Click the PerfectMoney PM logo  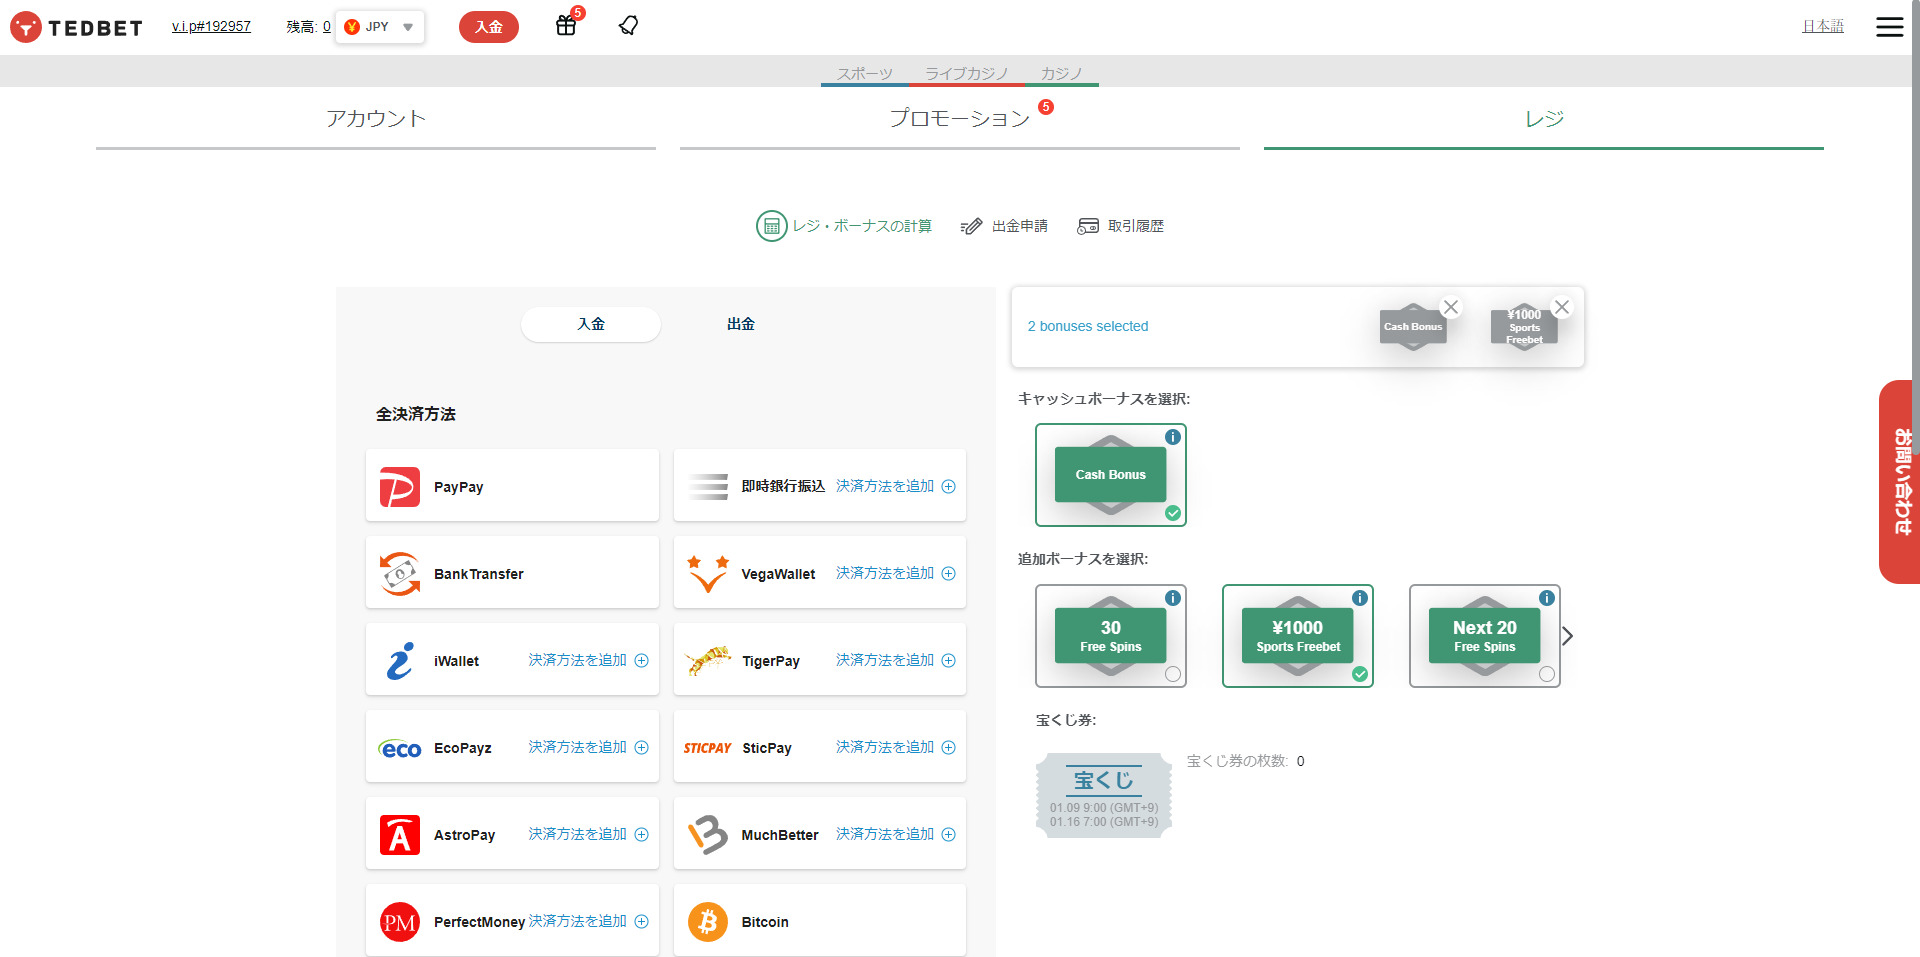pos(399,922)
